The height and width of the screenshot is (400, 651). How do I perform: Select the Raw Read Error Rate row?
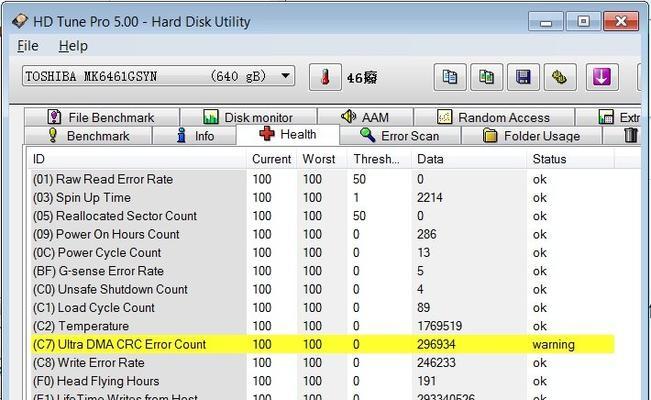coord(323,179)
